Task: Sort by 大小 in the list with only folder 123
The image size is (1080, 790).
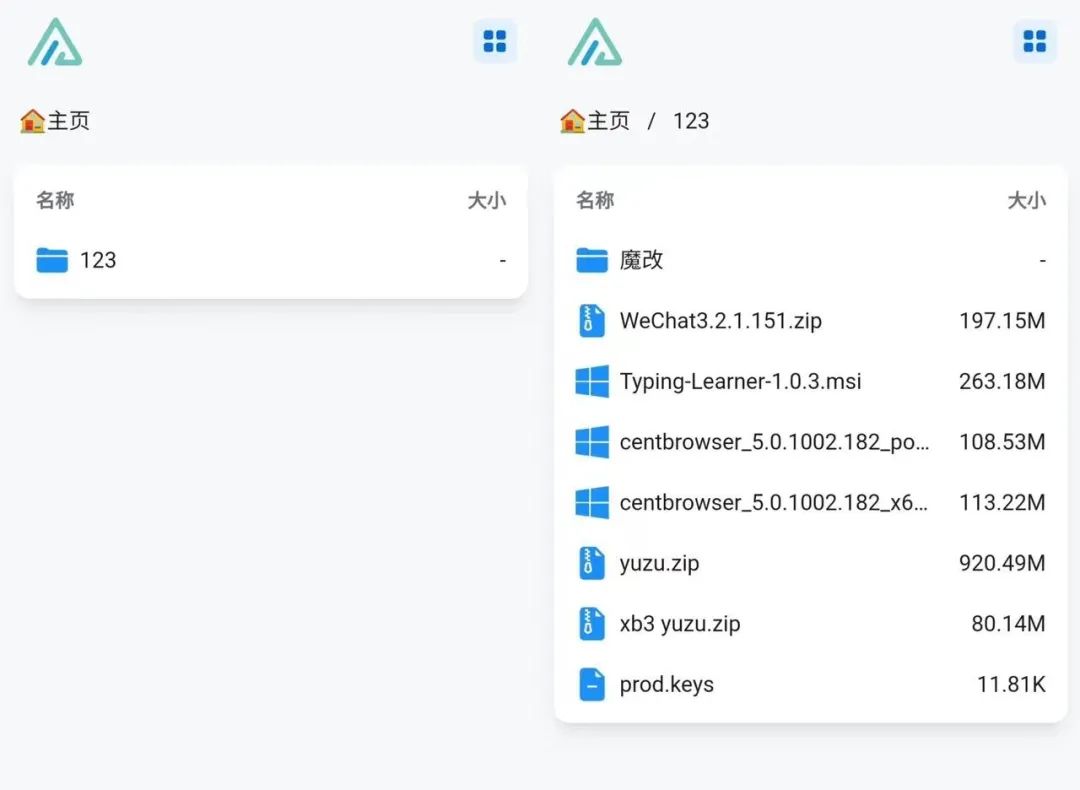Action: coord(487,200)
